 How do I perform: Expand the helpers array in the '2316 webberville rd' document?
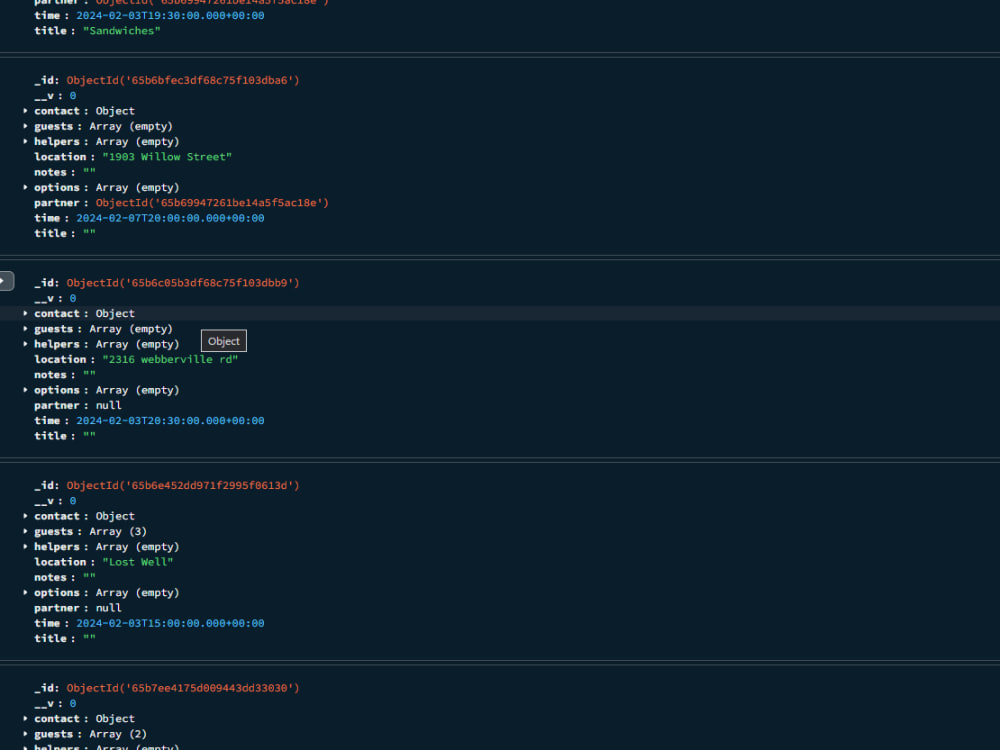[25, 343]
